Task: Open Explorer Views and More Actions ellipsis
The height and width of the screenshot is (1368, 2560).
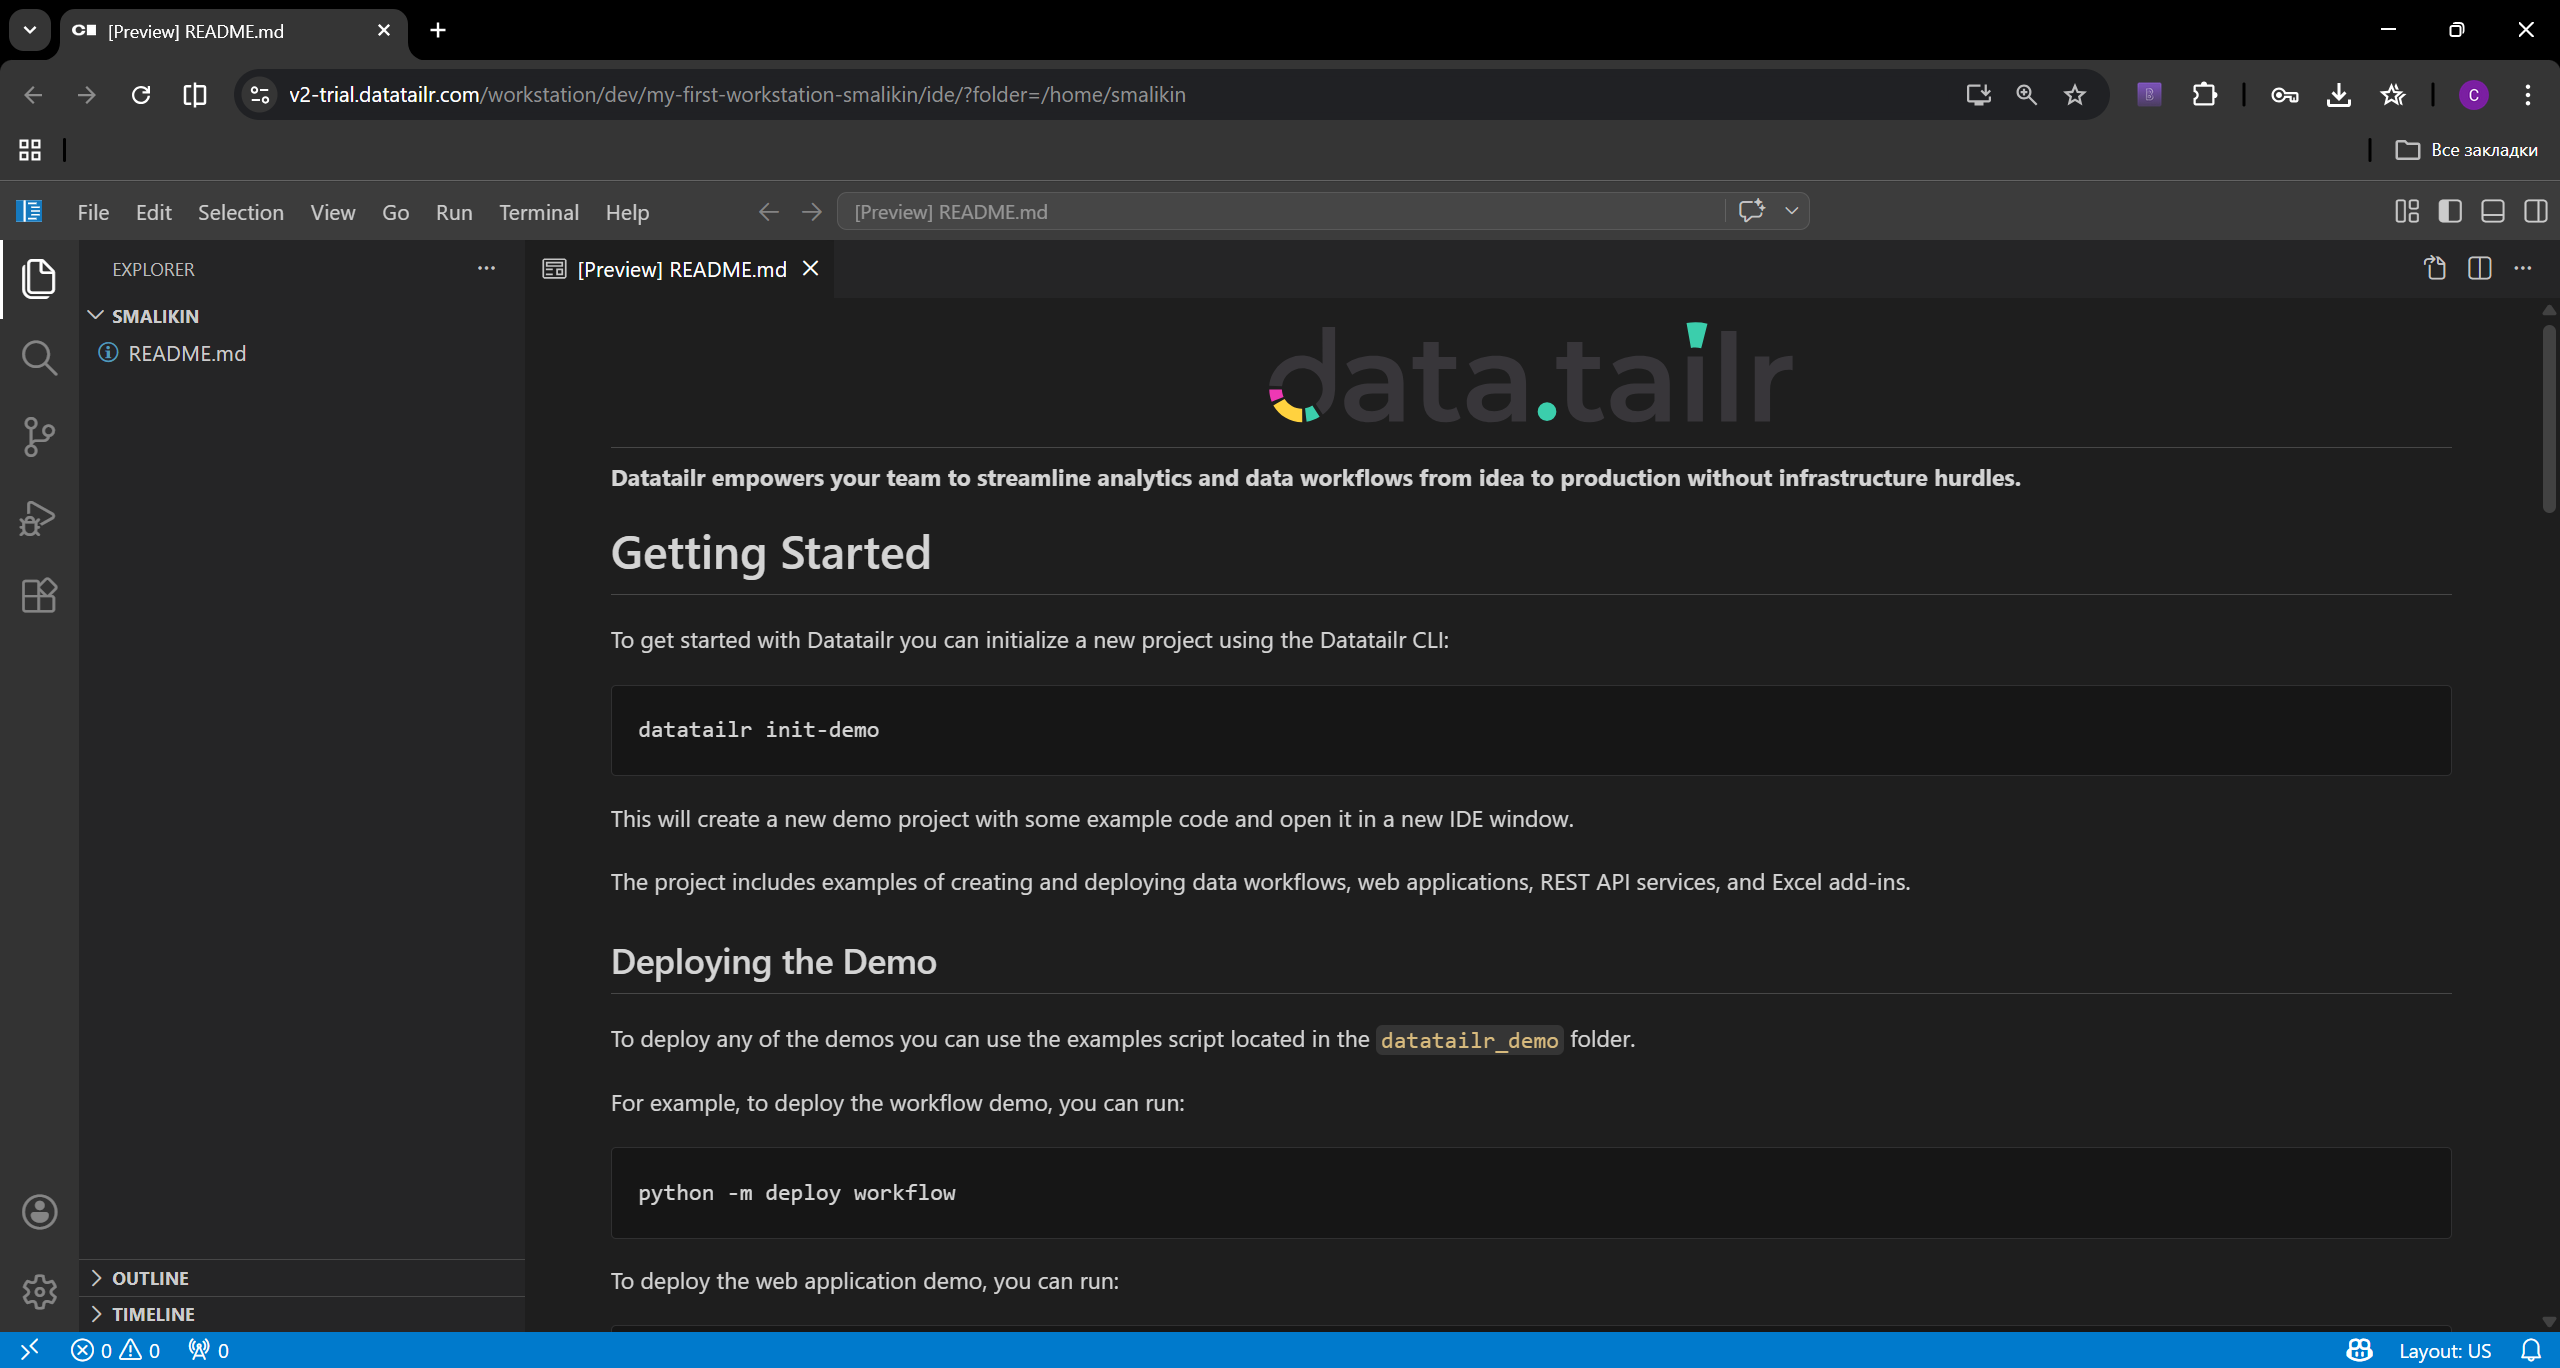Action: point(486,268)
